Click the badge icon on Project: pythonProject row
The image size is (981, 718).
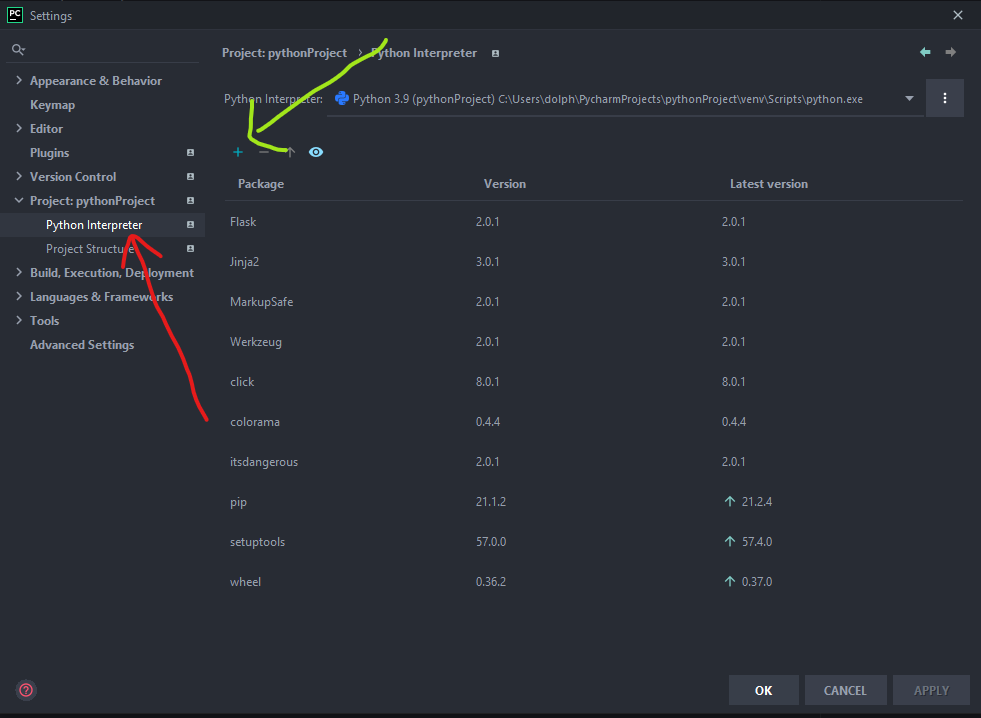coord(190,201)
